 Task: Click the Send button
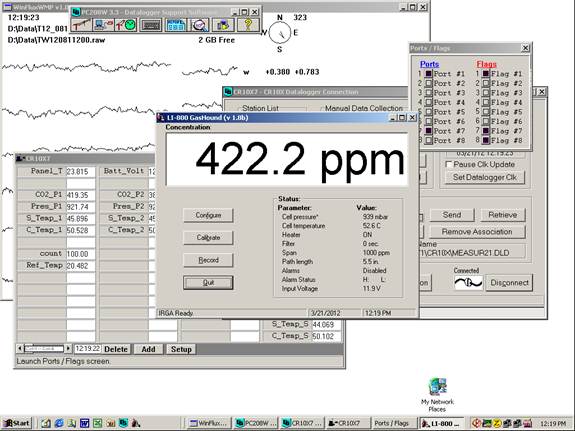pos(452,215)
